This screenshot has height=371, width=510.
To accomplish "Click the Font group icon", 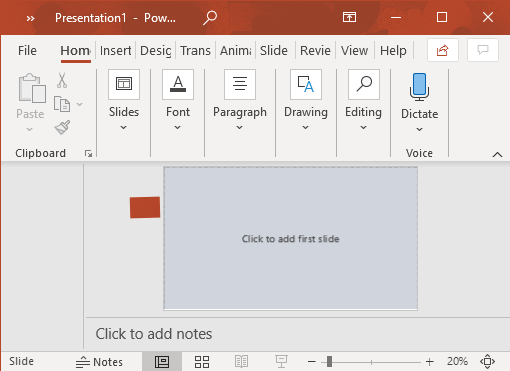I will tap(178, 84).
